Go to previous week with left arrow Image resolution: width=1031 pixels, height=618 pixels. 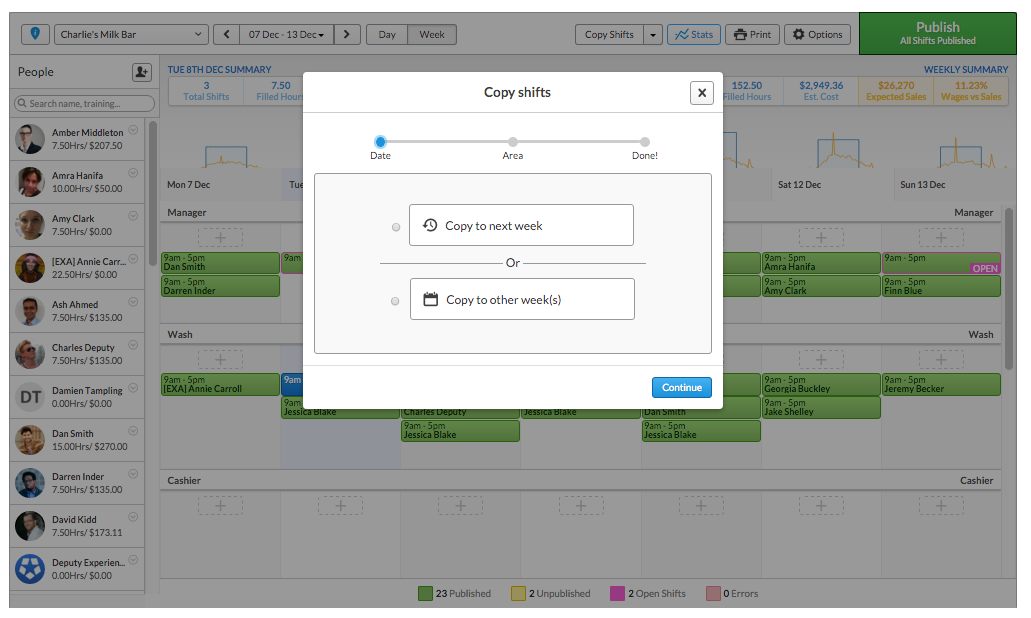click(226, 35)
